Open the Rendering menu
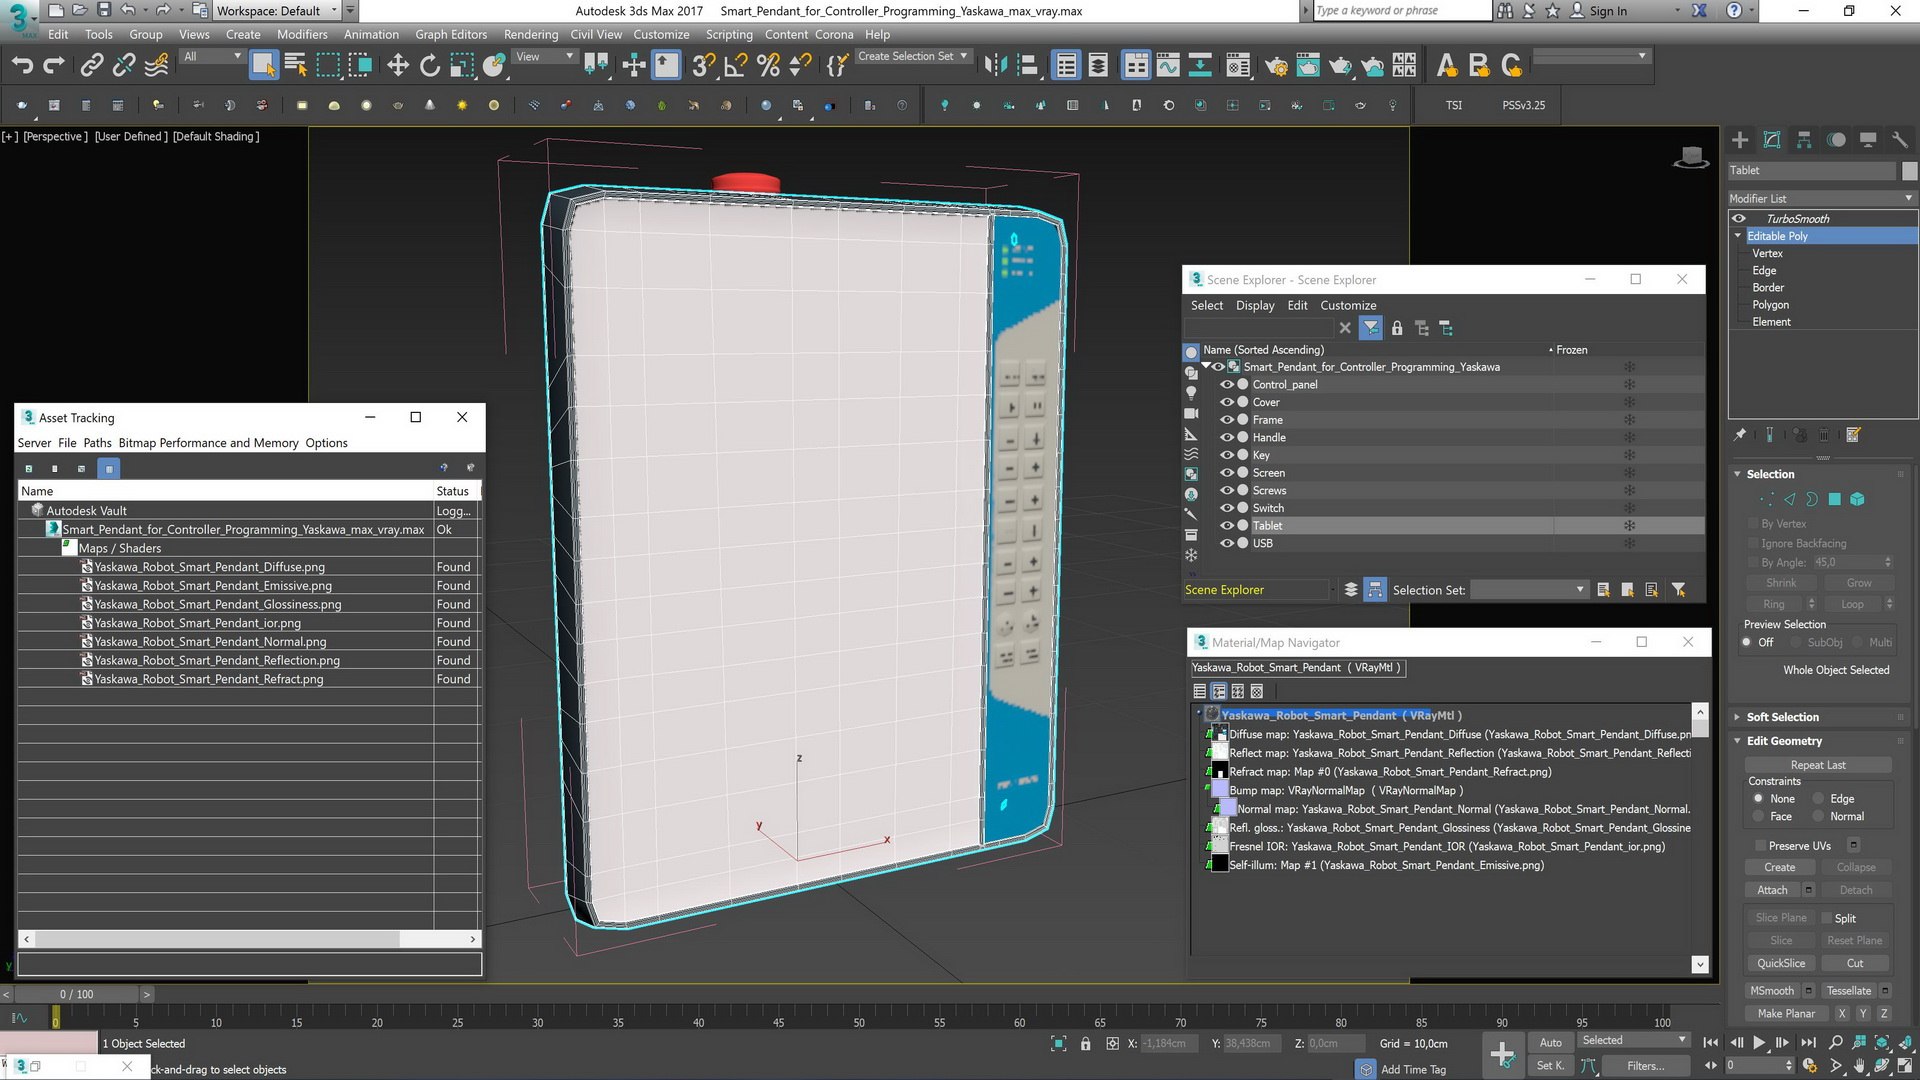 coord(531,34)
